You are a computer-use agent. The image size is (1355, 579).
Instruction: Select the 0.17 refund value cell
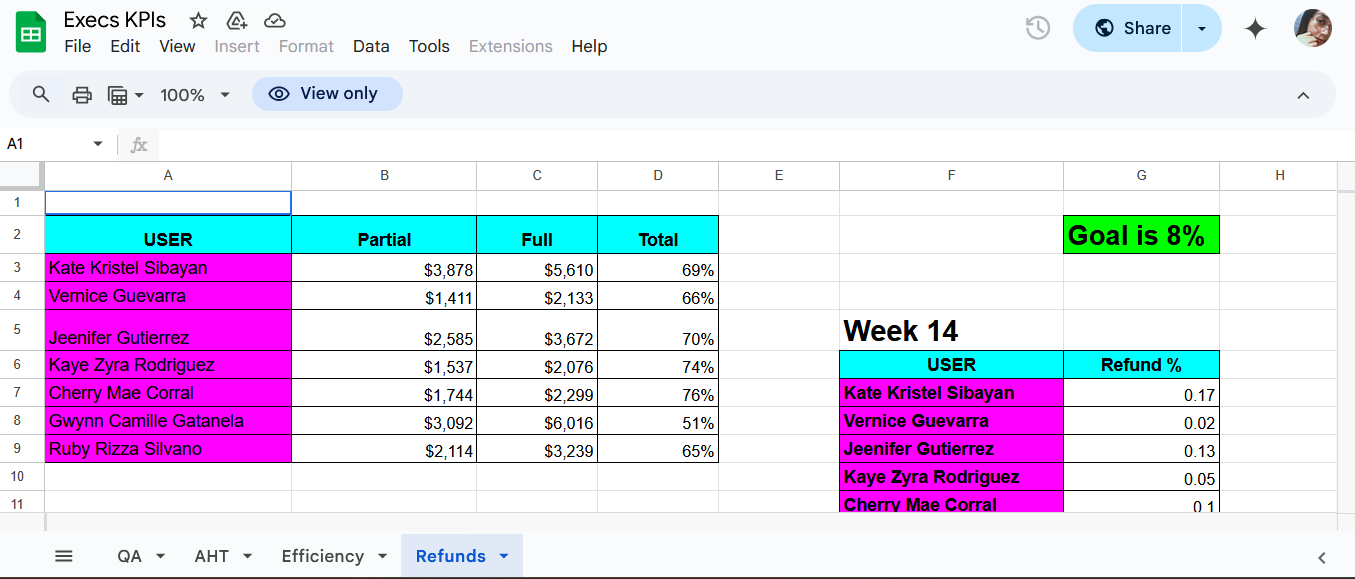[1141, 393]
